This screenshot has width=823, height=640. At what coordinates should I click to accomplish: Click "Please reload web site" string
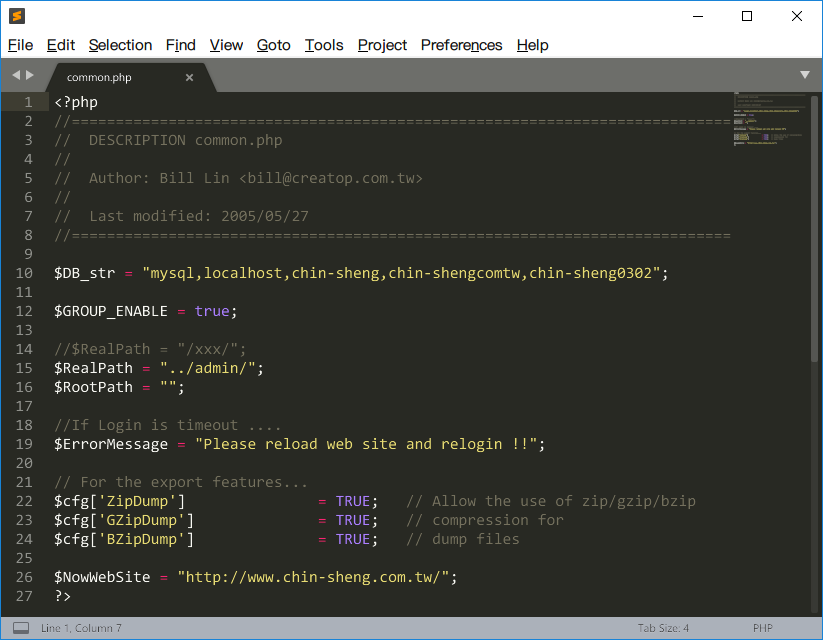click(x=366, y=444)
